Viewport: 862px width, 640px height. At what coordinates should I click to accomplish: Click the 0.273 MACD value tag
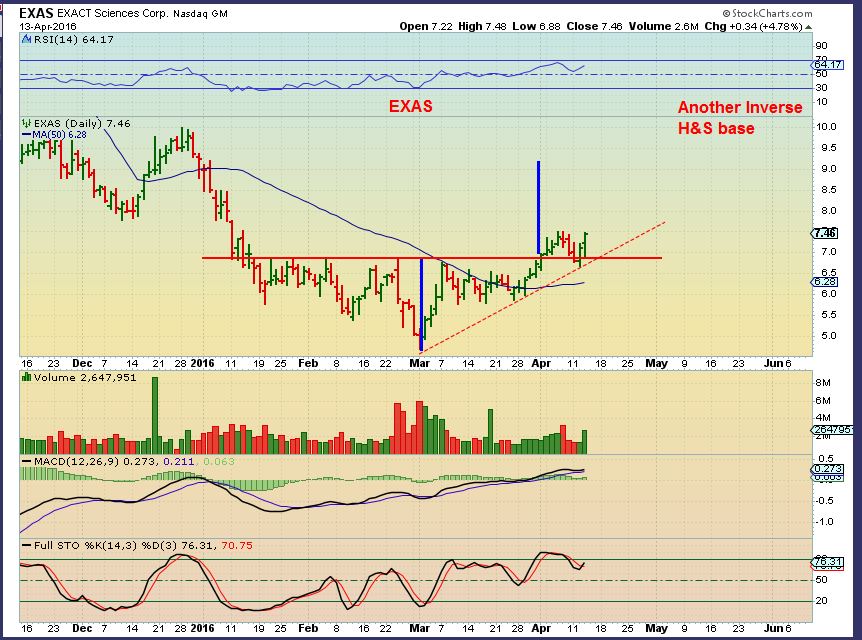click(x=827, y=469)
